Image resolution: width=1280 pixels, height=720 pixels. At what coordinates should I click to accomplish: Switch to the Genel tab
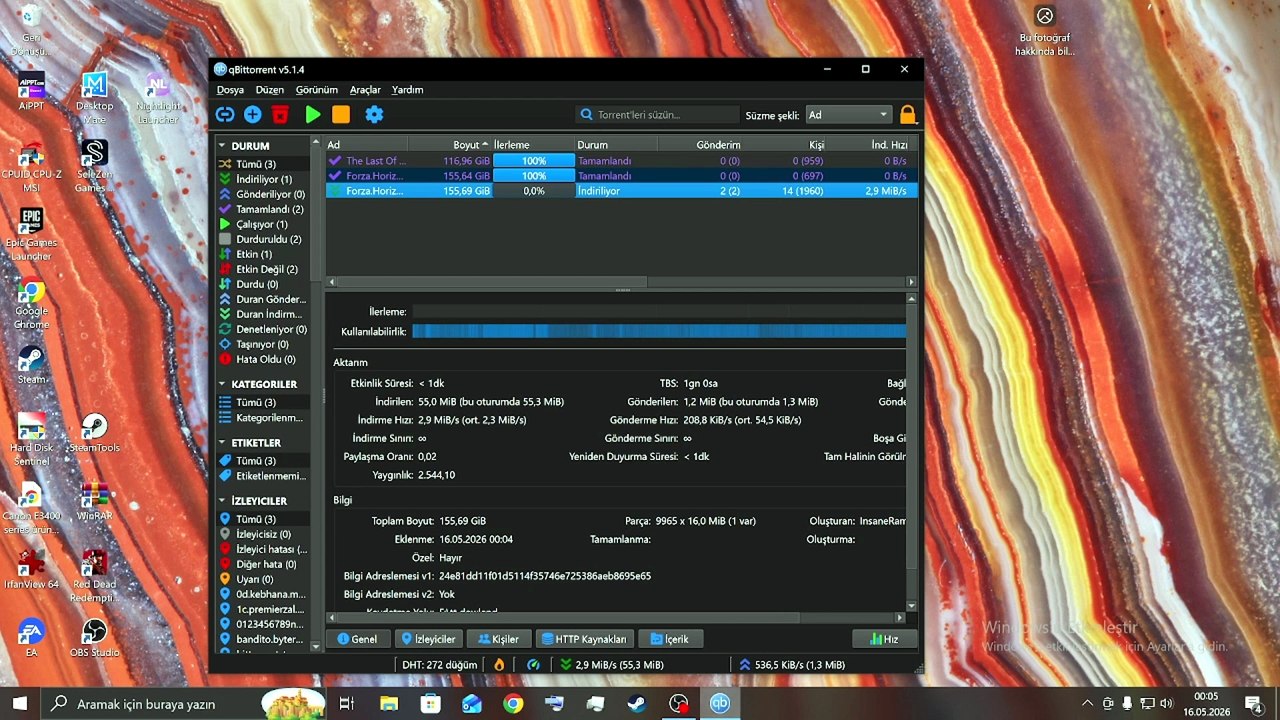(x=357, y=639)
